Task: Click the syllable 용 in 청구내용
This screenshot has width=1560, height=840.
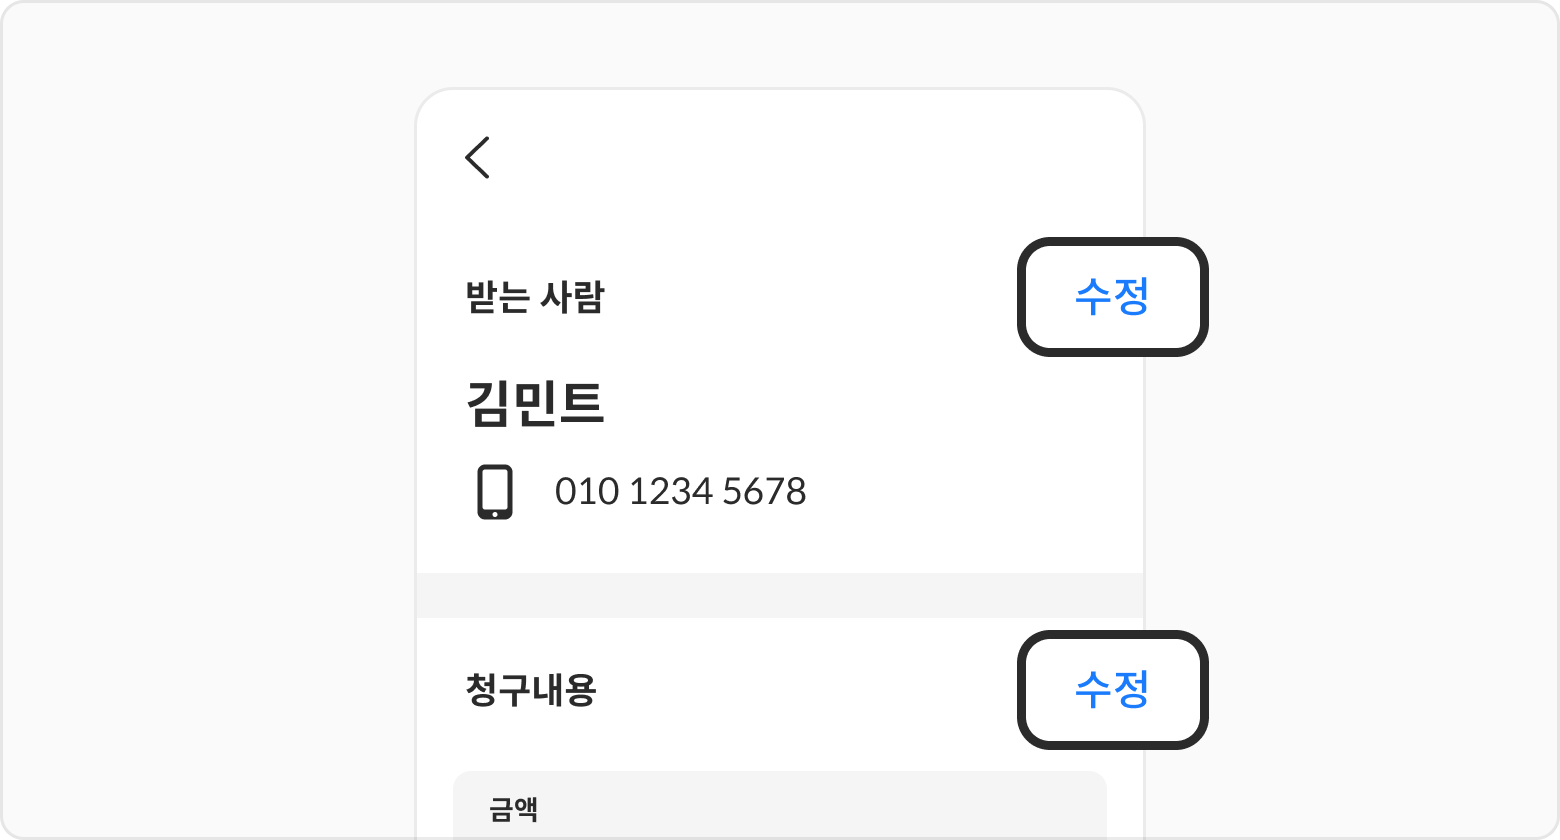Action: (581, 690)
